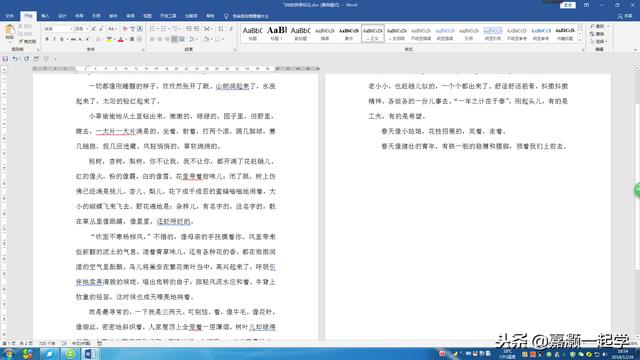Toggle Strikethrough formatting
The width and height of the screenshot is (640, 360).
coord(73,39)
